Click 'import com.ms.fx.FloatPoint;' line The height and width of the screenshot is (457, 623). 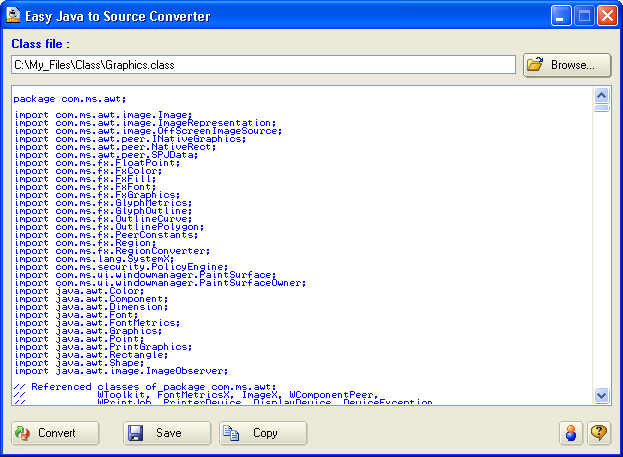97,163
